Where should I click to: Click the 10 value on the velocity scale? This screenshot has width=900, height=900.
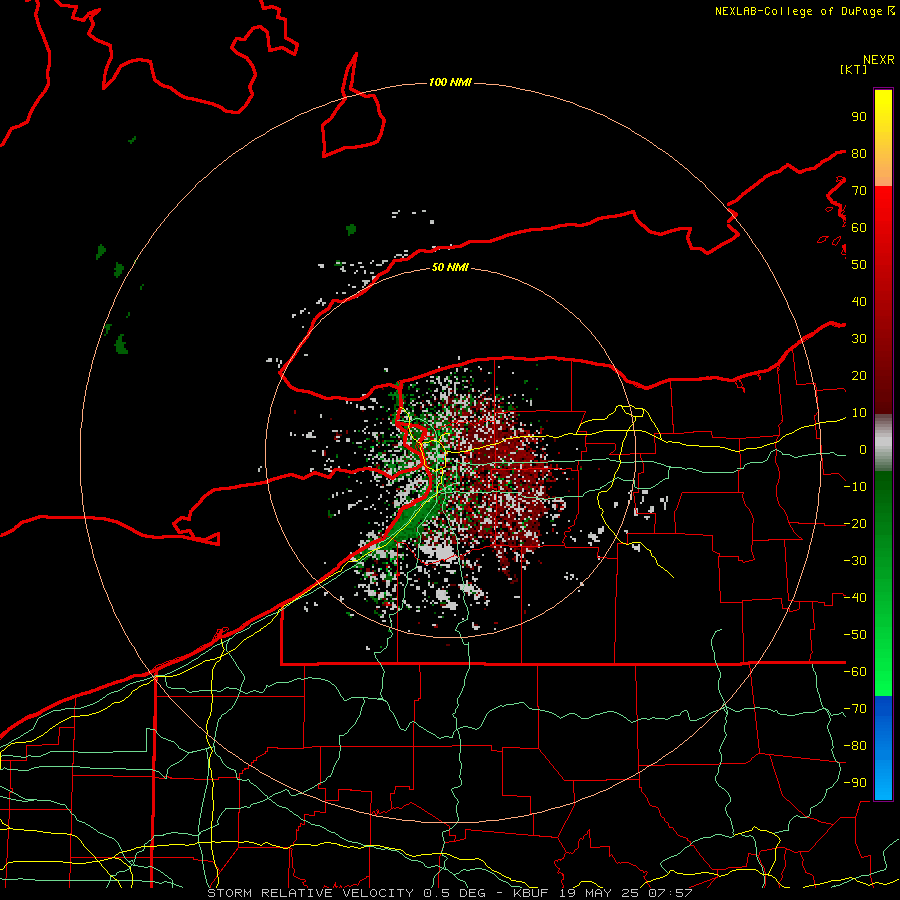pos(859,413)
